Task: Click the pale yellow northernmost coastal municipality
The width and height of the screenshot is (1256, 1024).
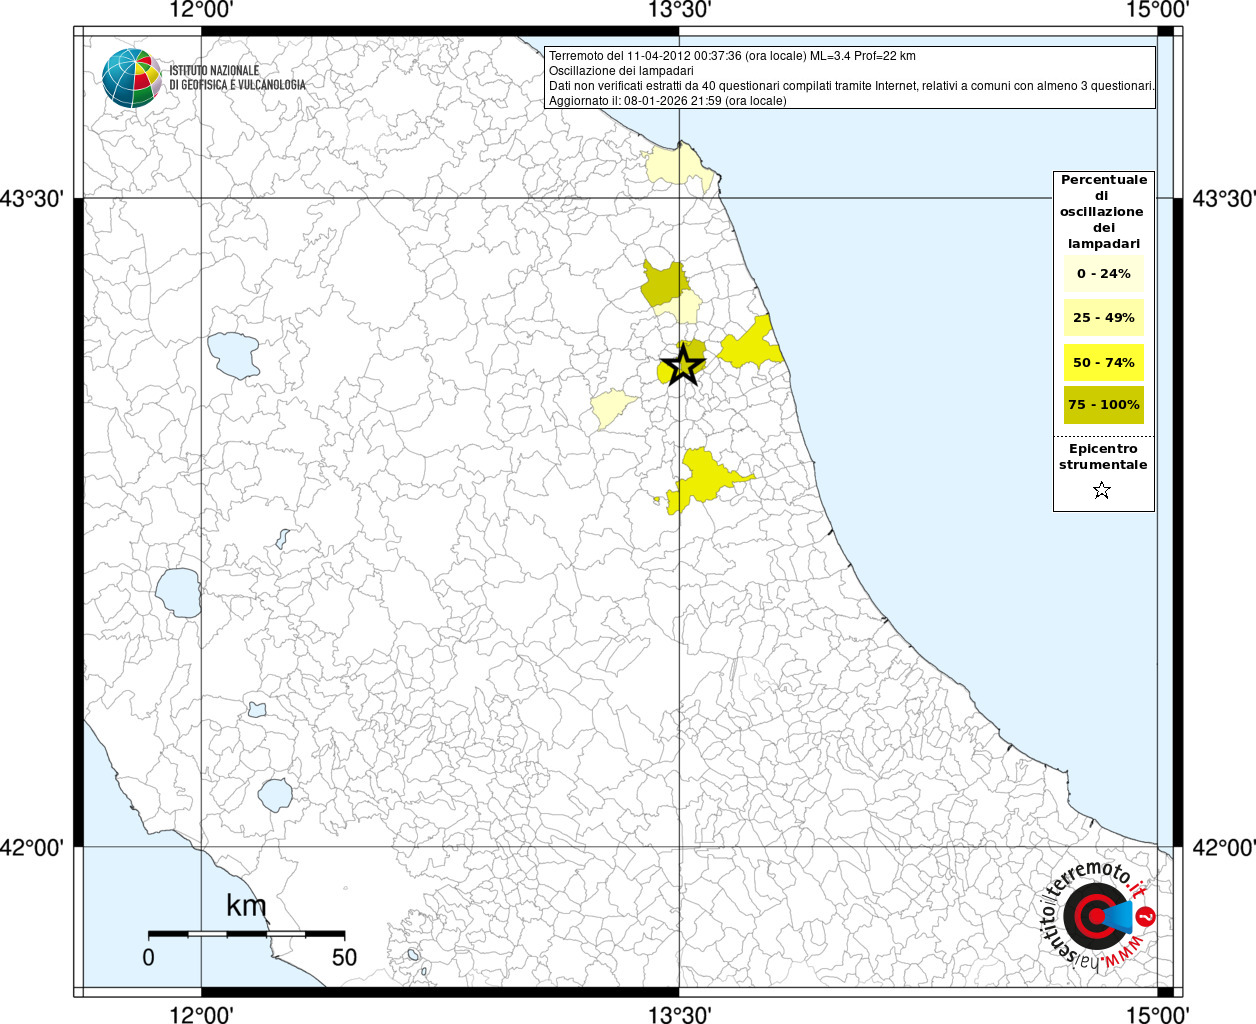Action: click(679, 167)
